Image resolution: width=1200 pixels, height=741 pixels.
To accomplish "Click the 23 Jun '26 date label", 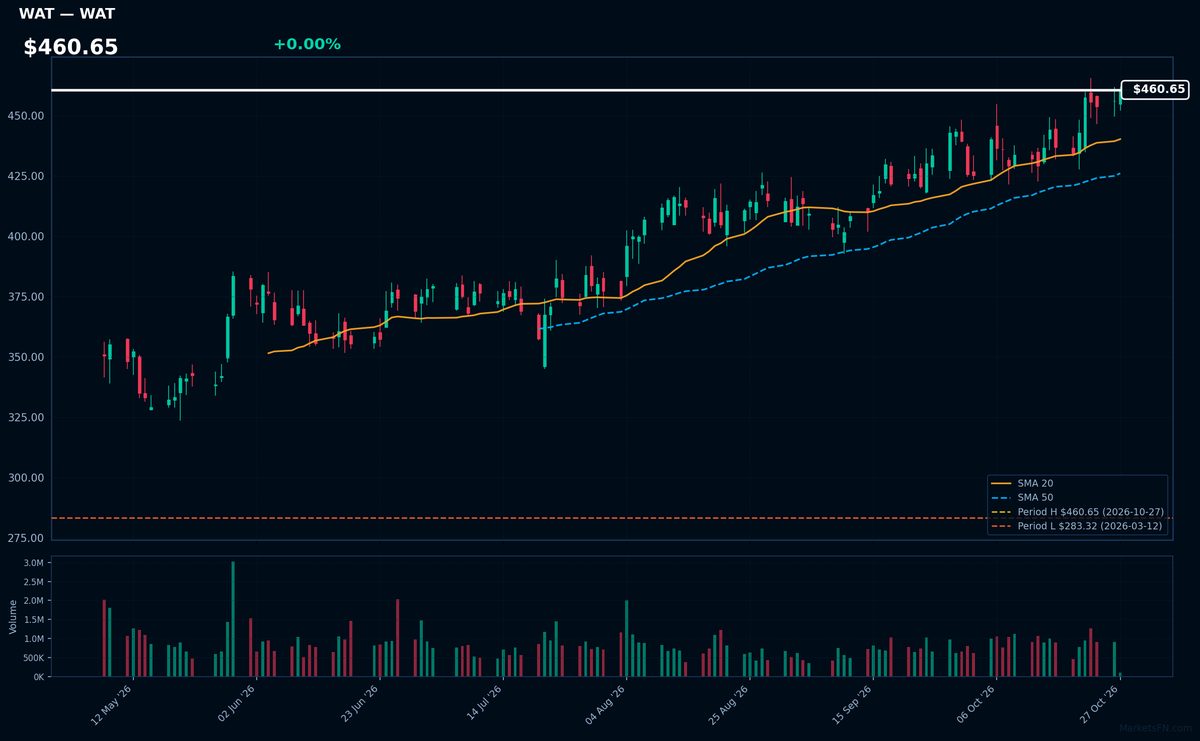I will (360, 704).
